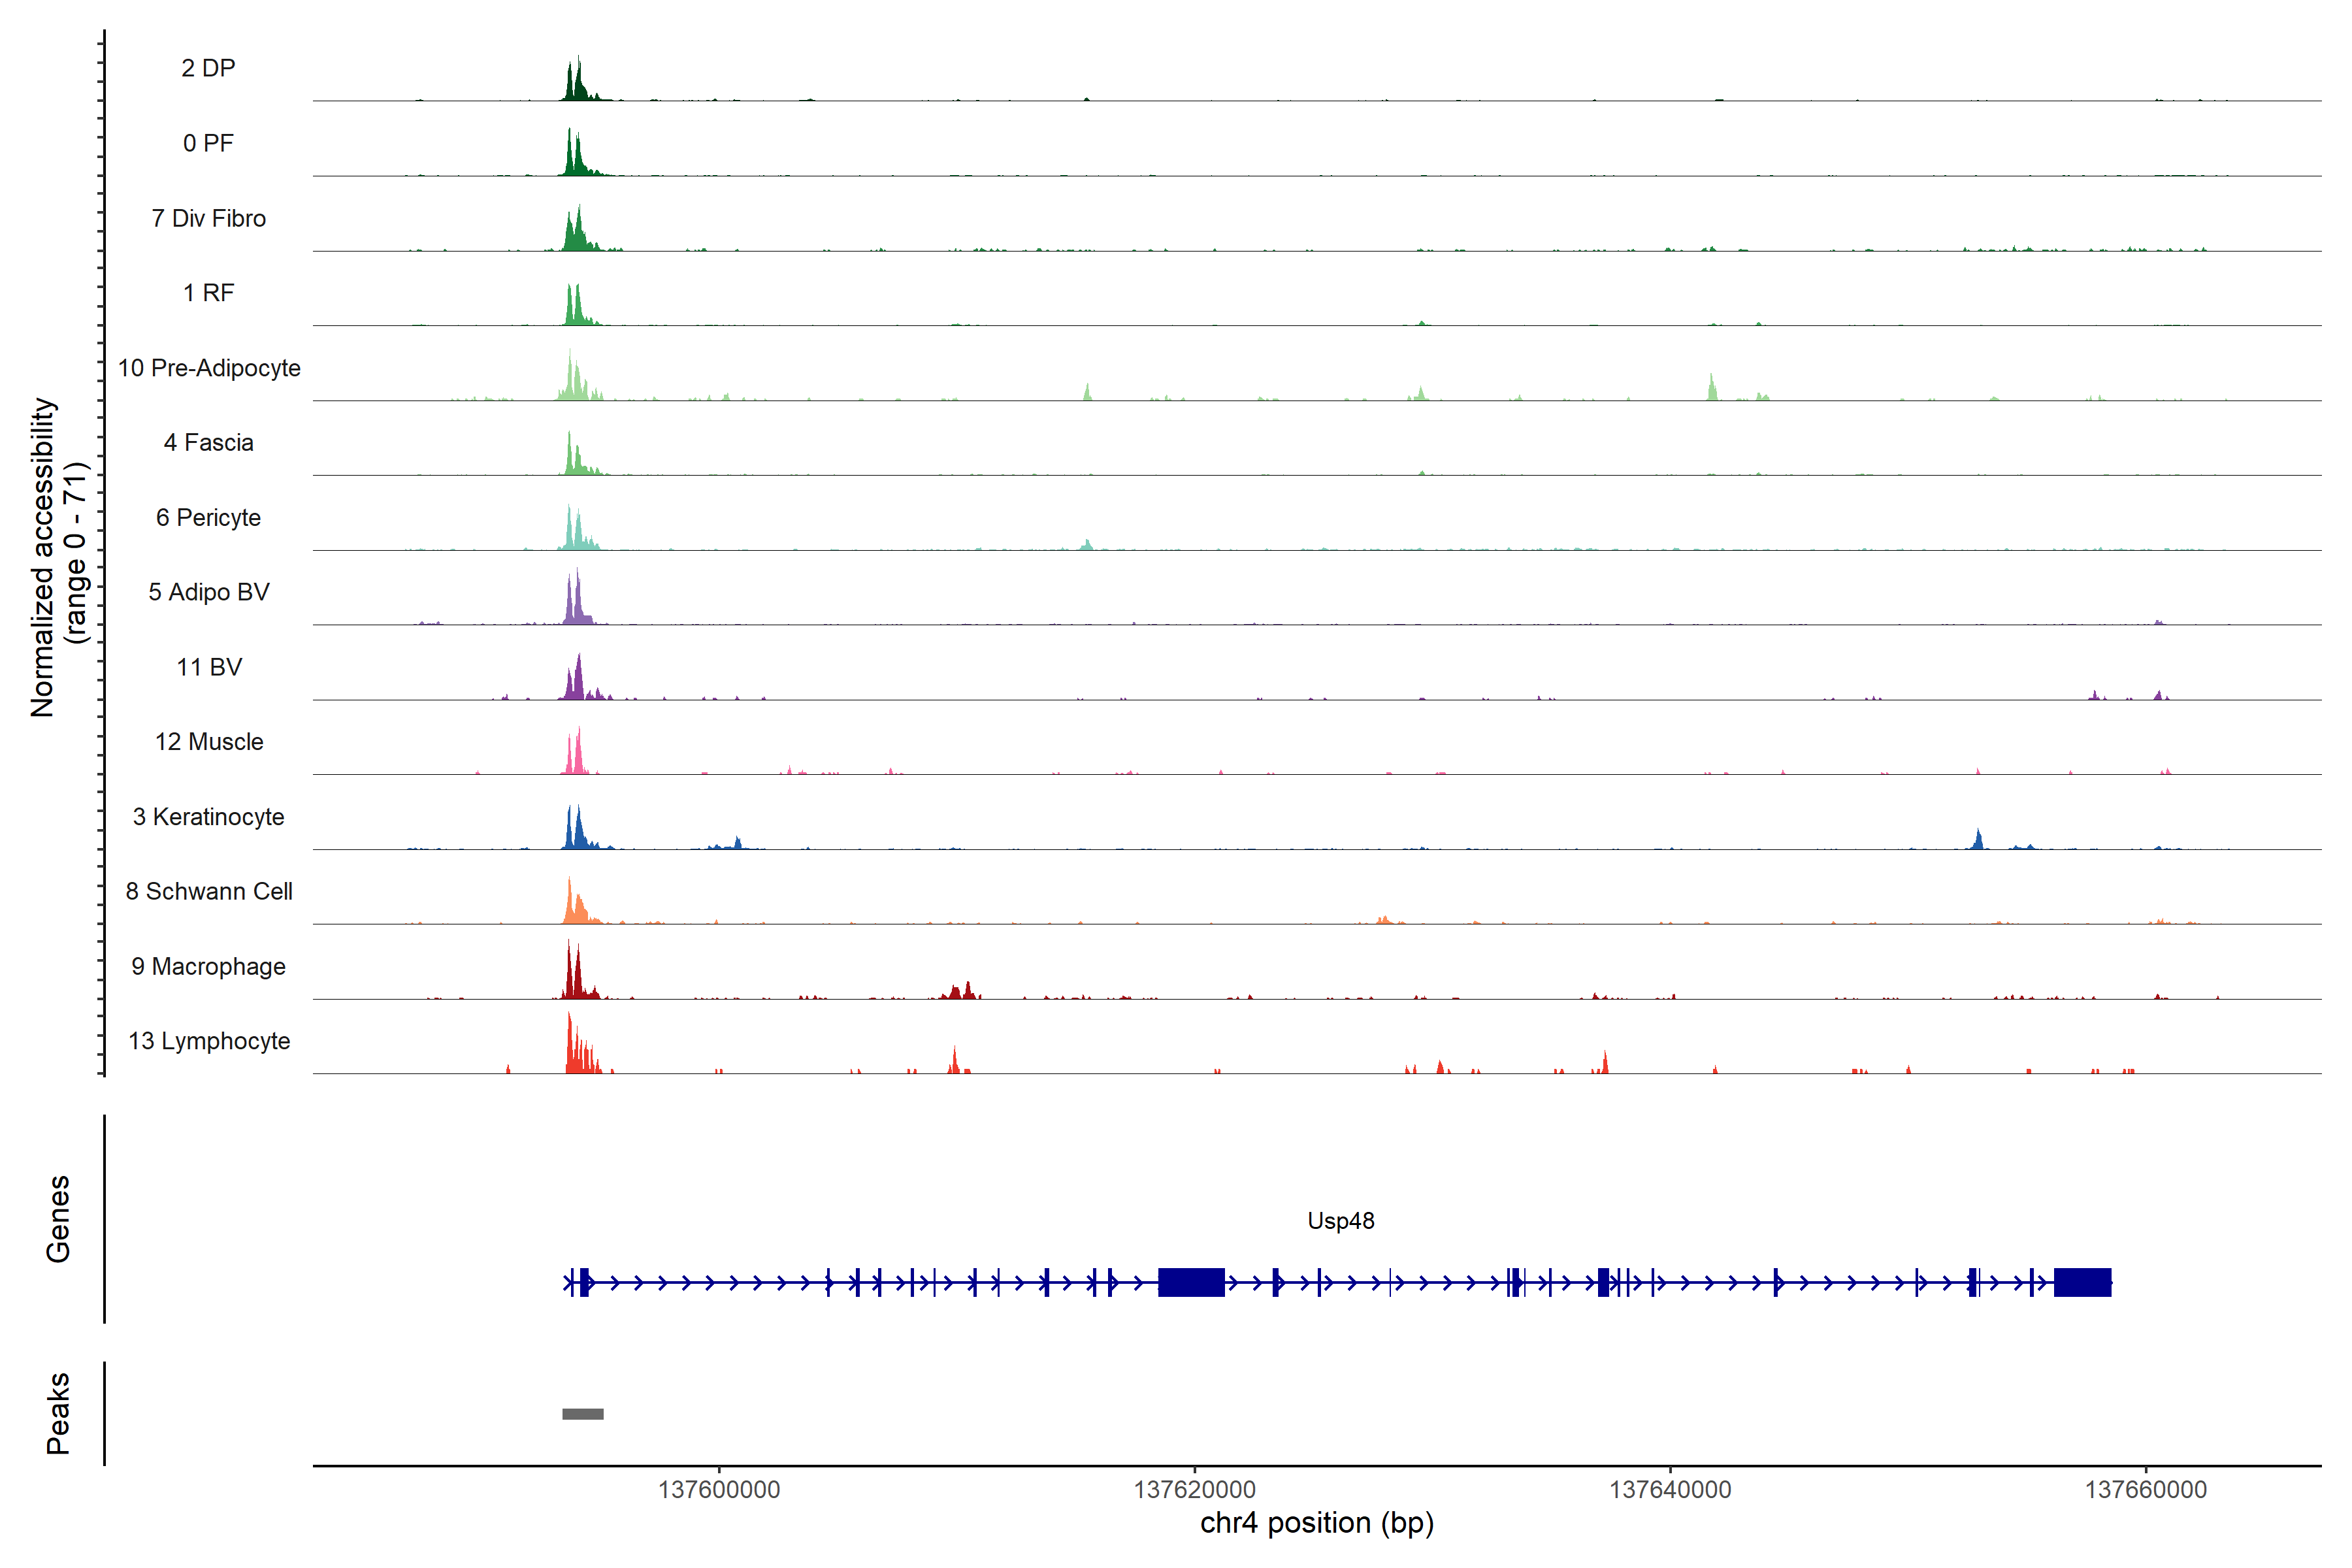Click the chr4 position (bp) axis title
This screenshot has height=1568, width=2352.
click(x=1316, y=1523)
